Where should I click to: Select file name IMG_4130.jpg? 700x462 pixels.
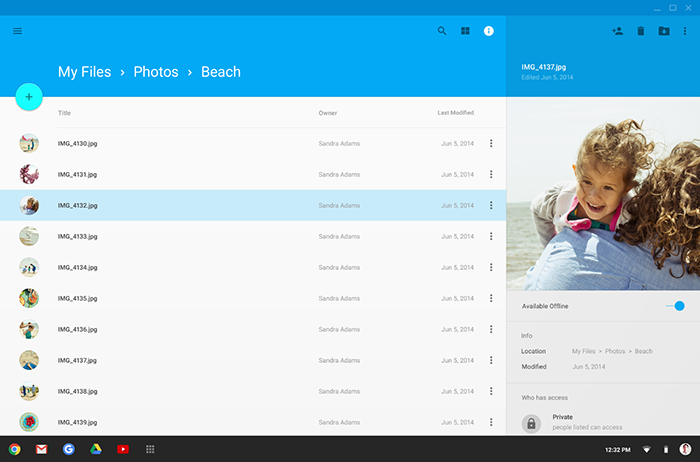coord(77,143)
